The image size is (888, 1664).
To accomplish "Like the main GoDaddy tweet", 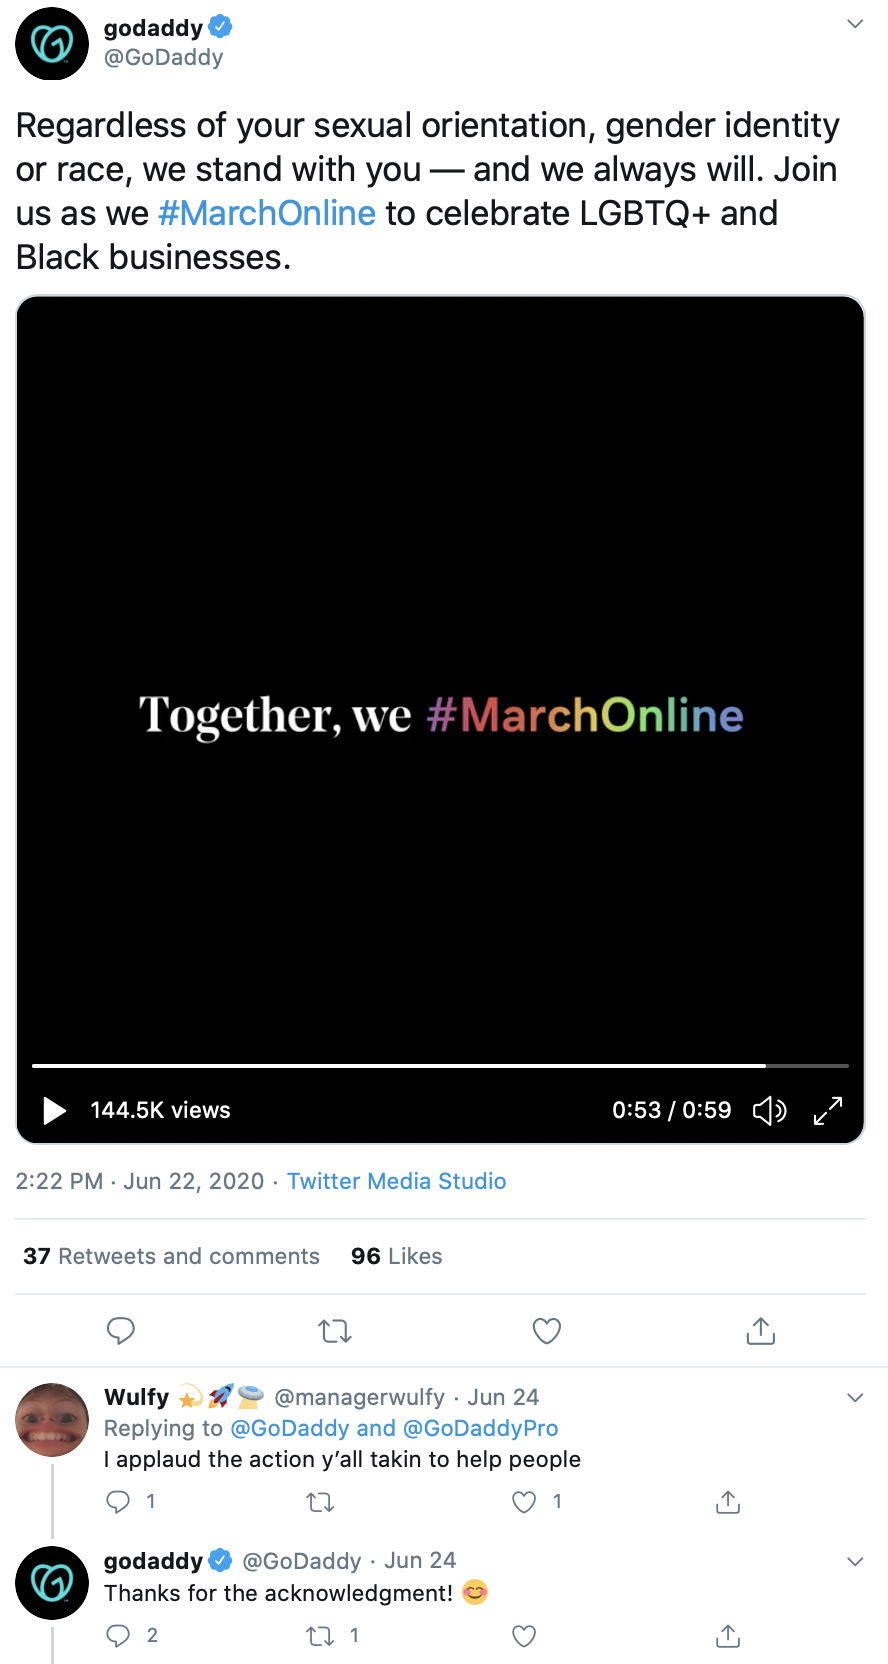I will [547, 1331].
